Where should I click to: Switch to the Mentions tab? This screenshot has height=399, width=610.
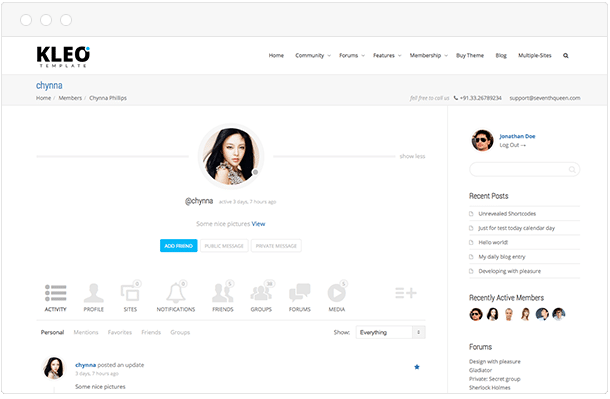pyautogui.click(x=86, y=332)
